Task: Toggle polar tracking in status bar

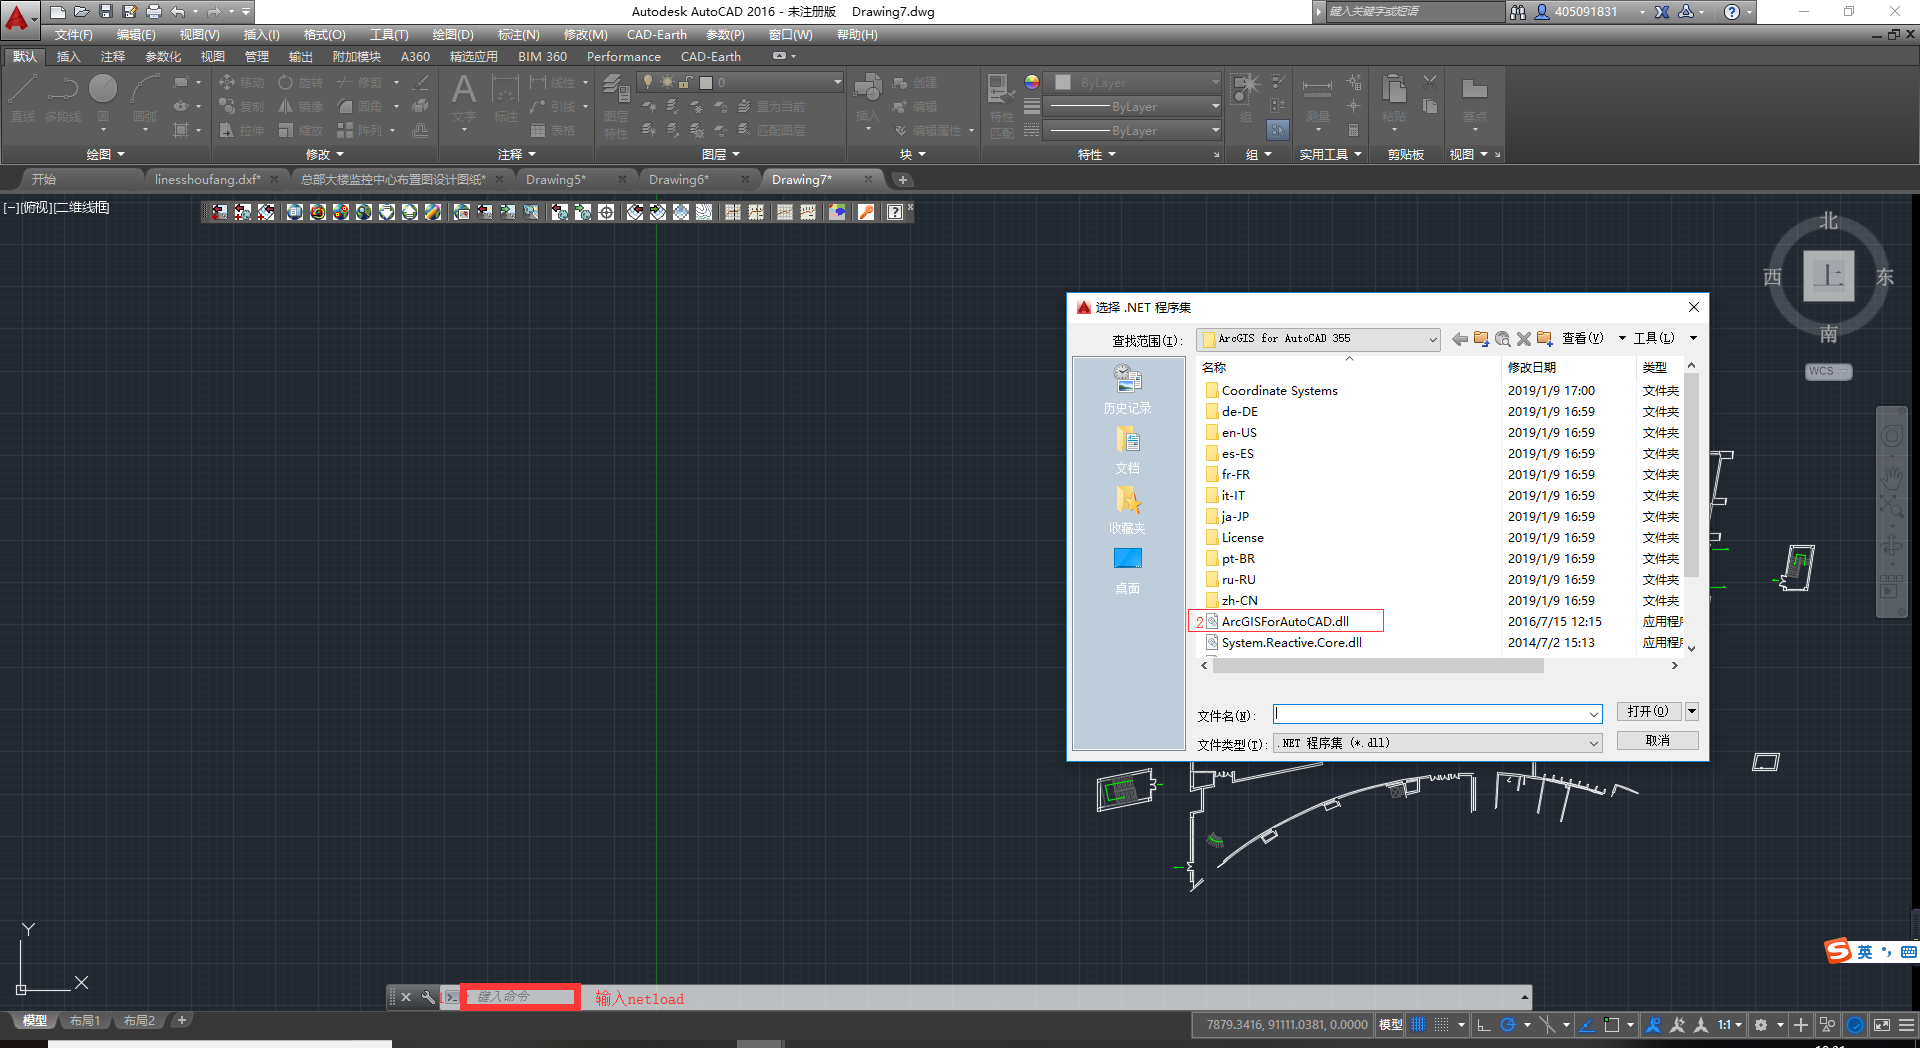Action: (1508, 1025)
